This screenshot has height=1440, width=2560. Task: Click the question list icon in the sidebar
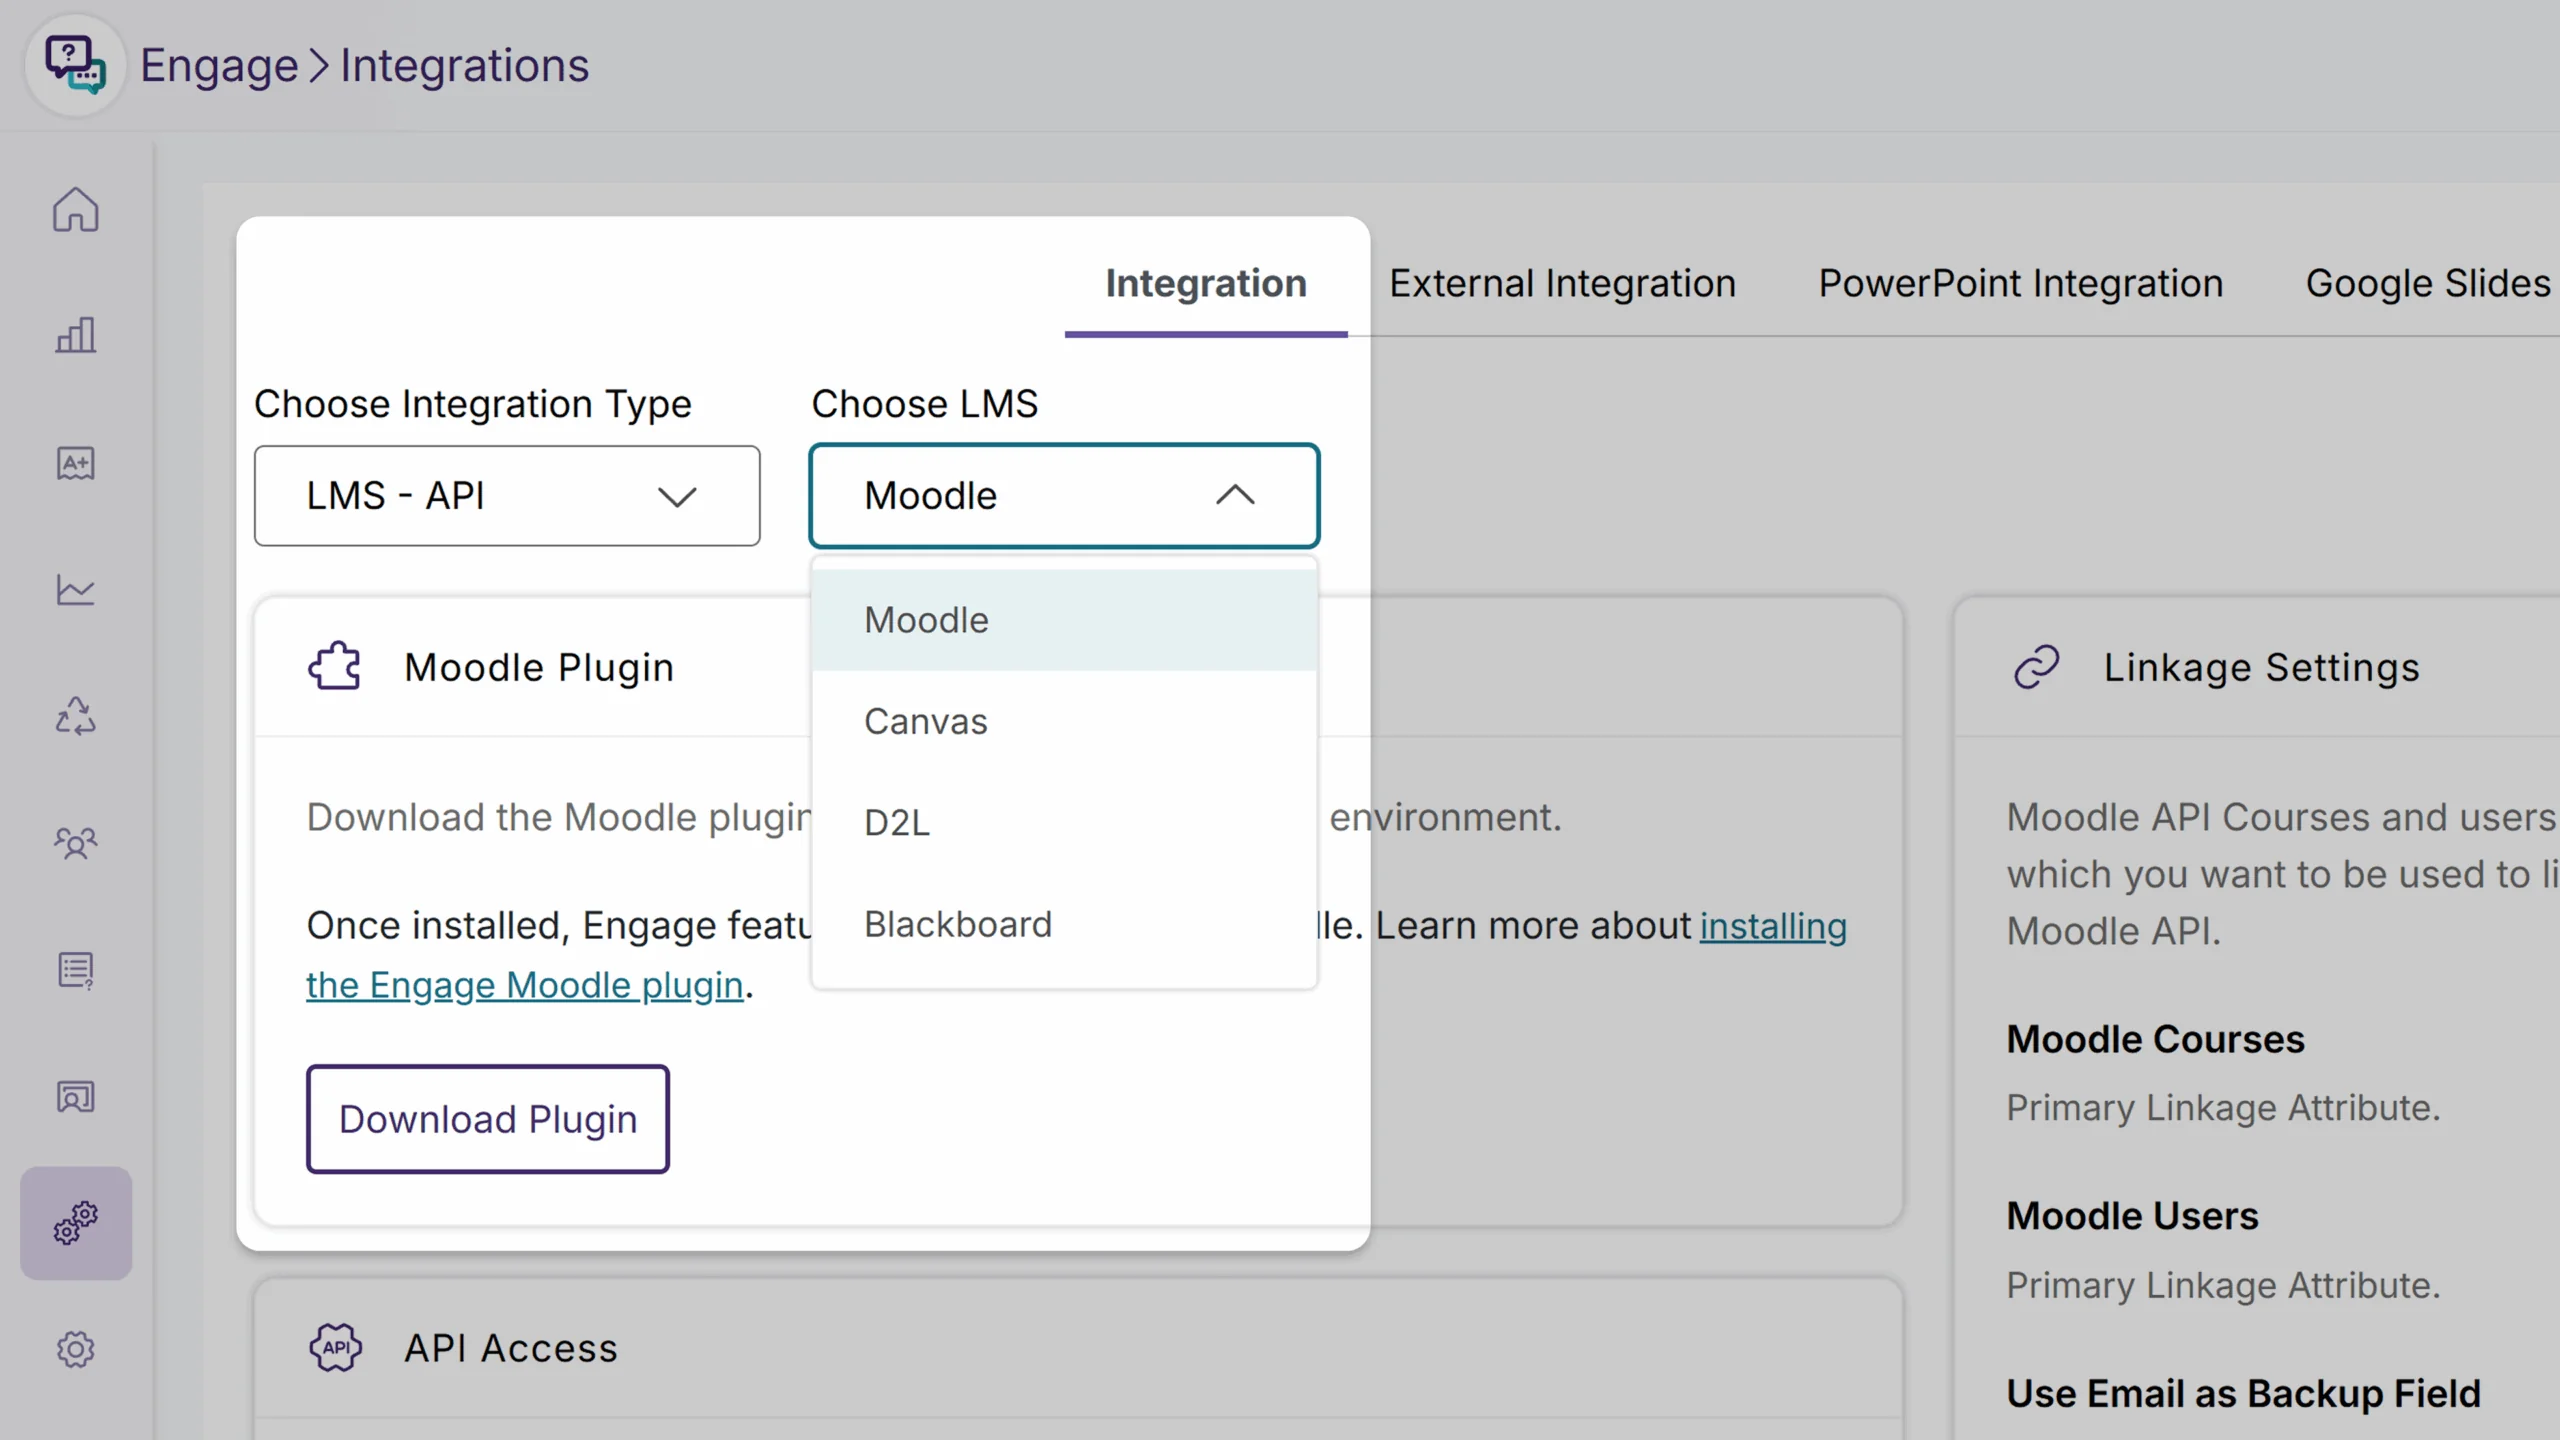(x=75, y=969)
